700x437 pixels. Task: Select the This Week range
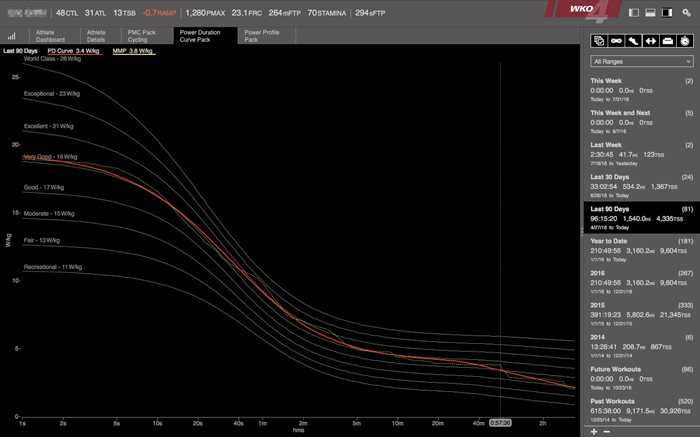(642, 90)
